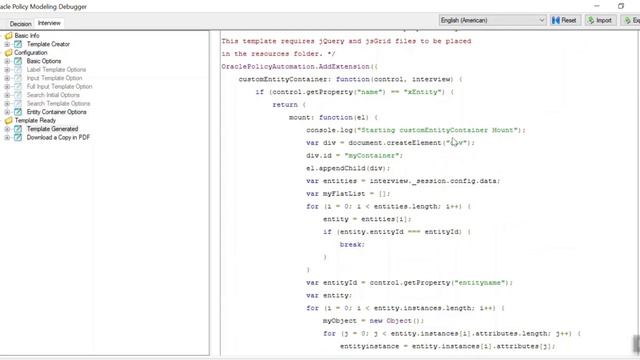The height and width of the screenshot is (360, 640).
Task: Click the Configuration folder icon
Action: (9, 53)
